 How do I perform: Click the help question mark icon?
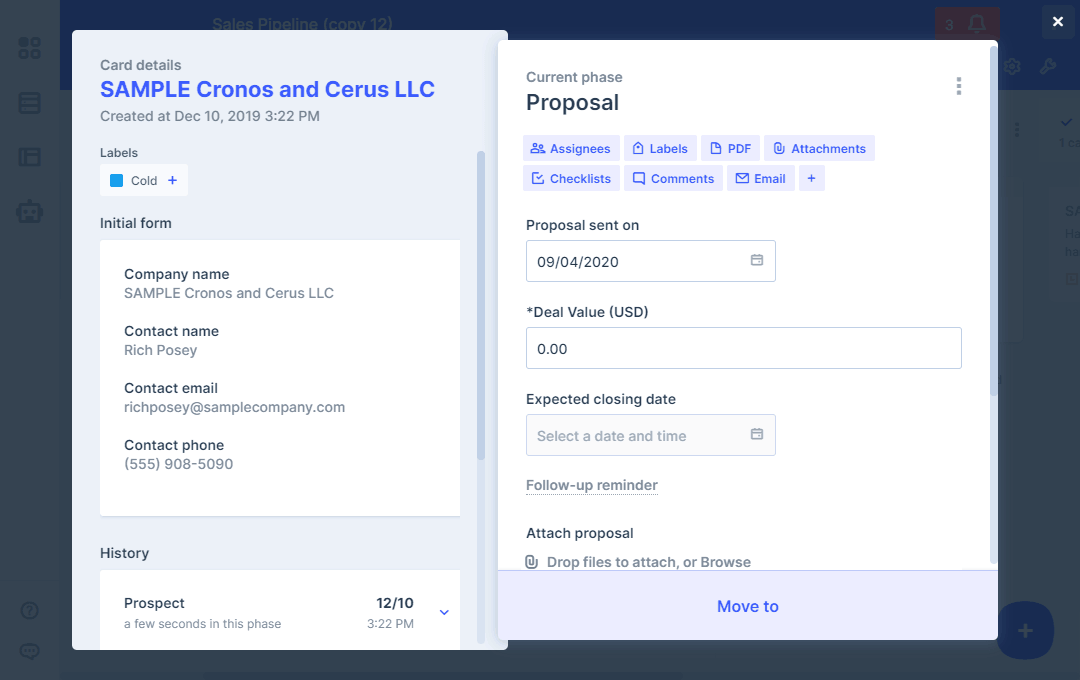point(30,610)
